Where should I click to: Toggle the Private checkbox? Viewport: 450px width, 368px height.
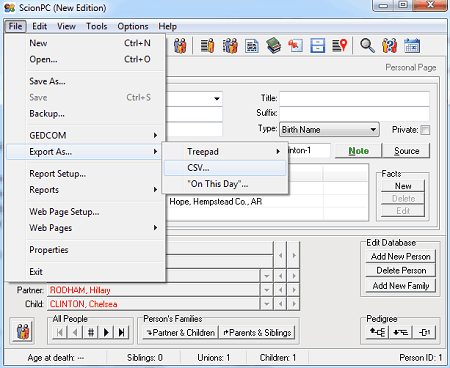(425, 130)
